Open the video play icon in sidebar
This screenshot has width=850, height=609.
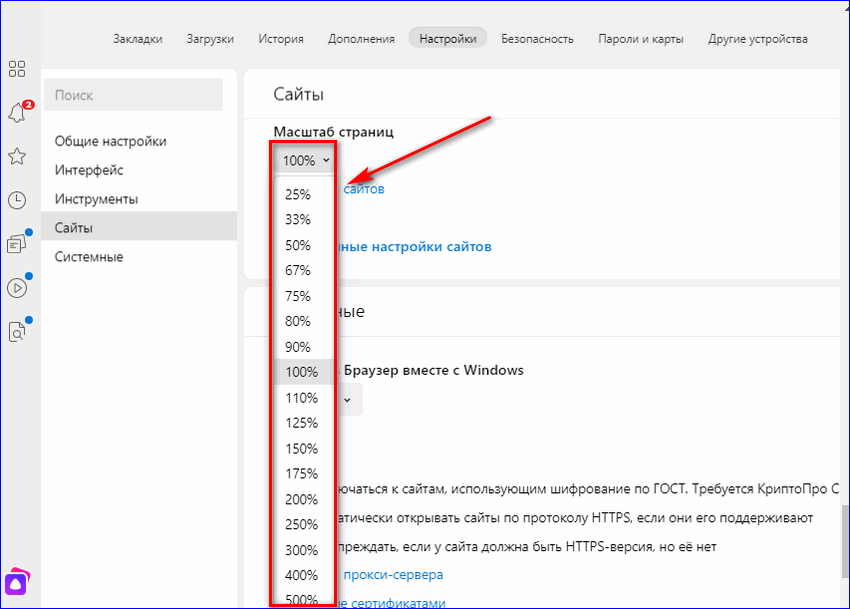pyautogui.click(x=17, y=288)
